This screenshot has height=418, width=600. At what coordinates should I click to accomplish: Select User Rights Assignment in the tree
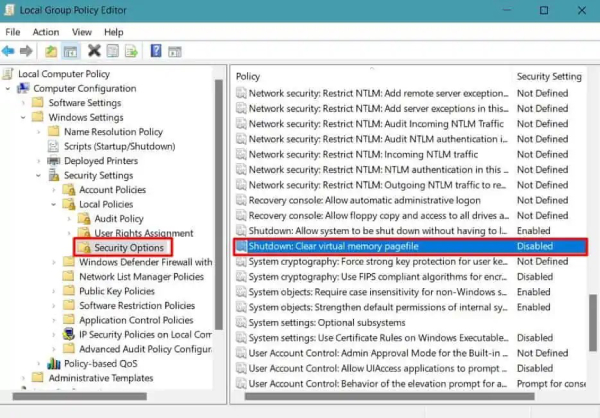point(141,233)
